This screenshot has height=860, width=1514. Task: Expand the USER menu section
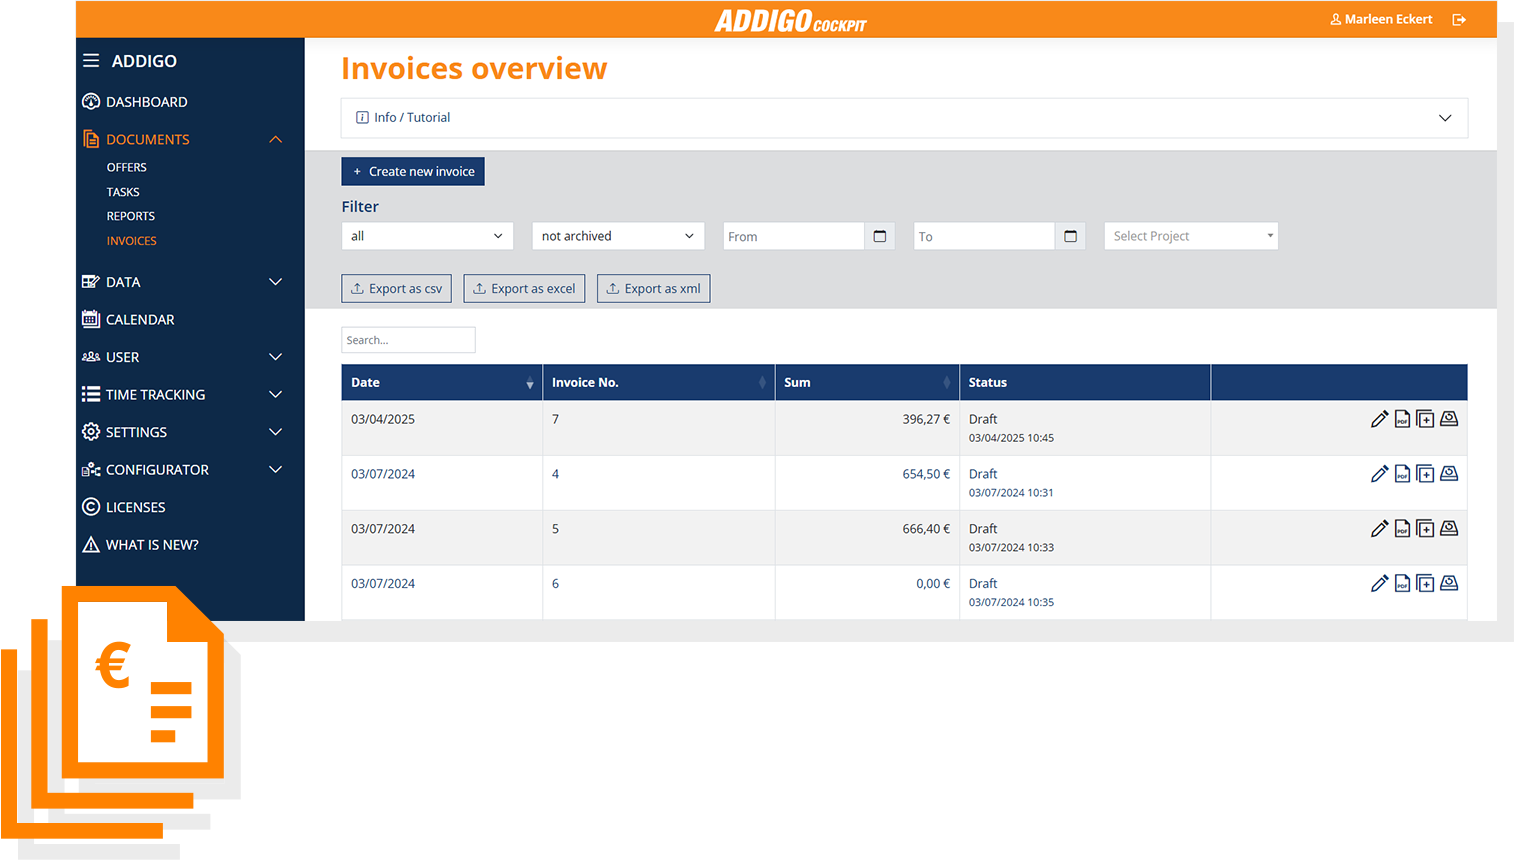[x=276, y=357]
